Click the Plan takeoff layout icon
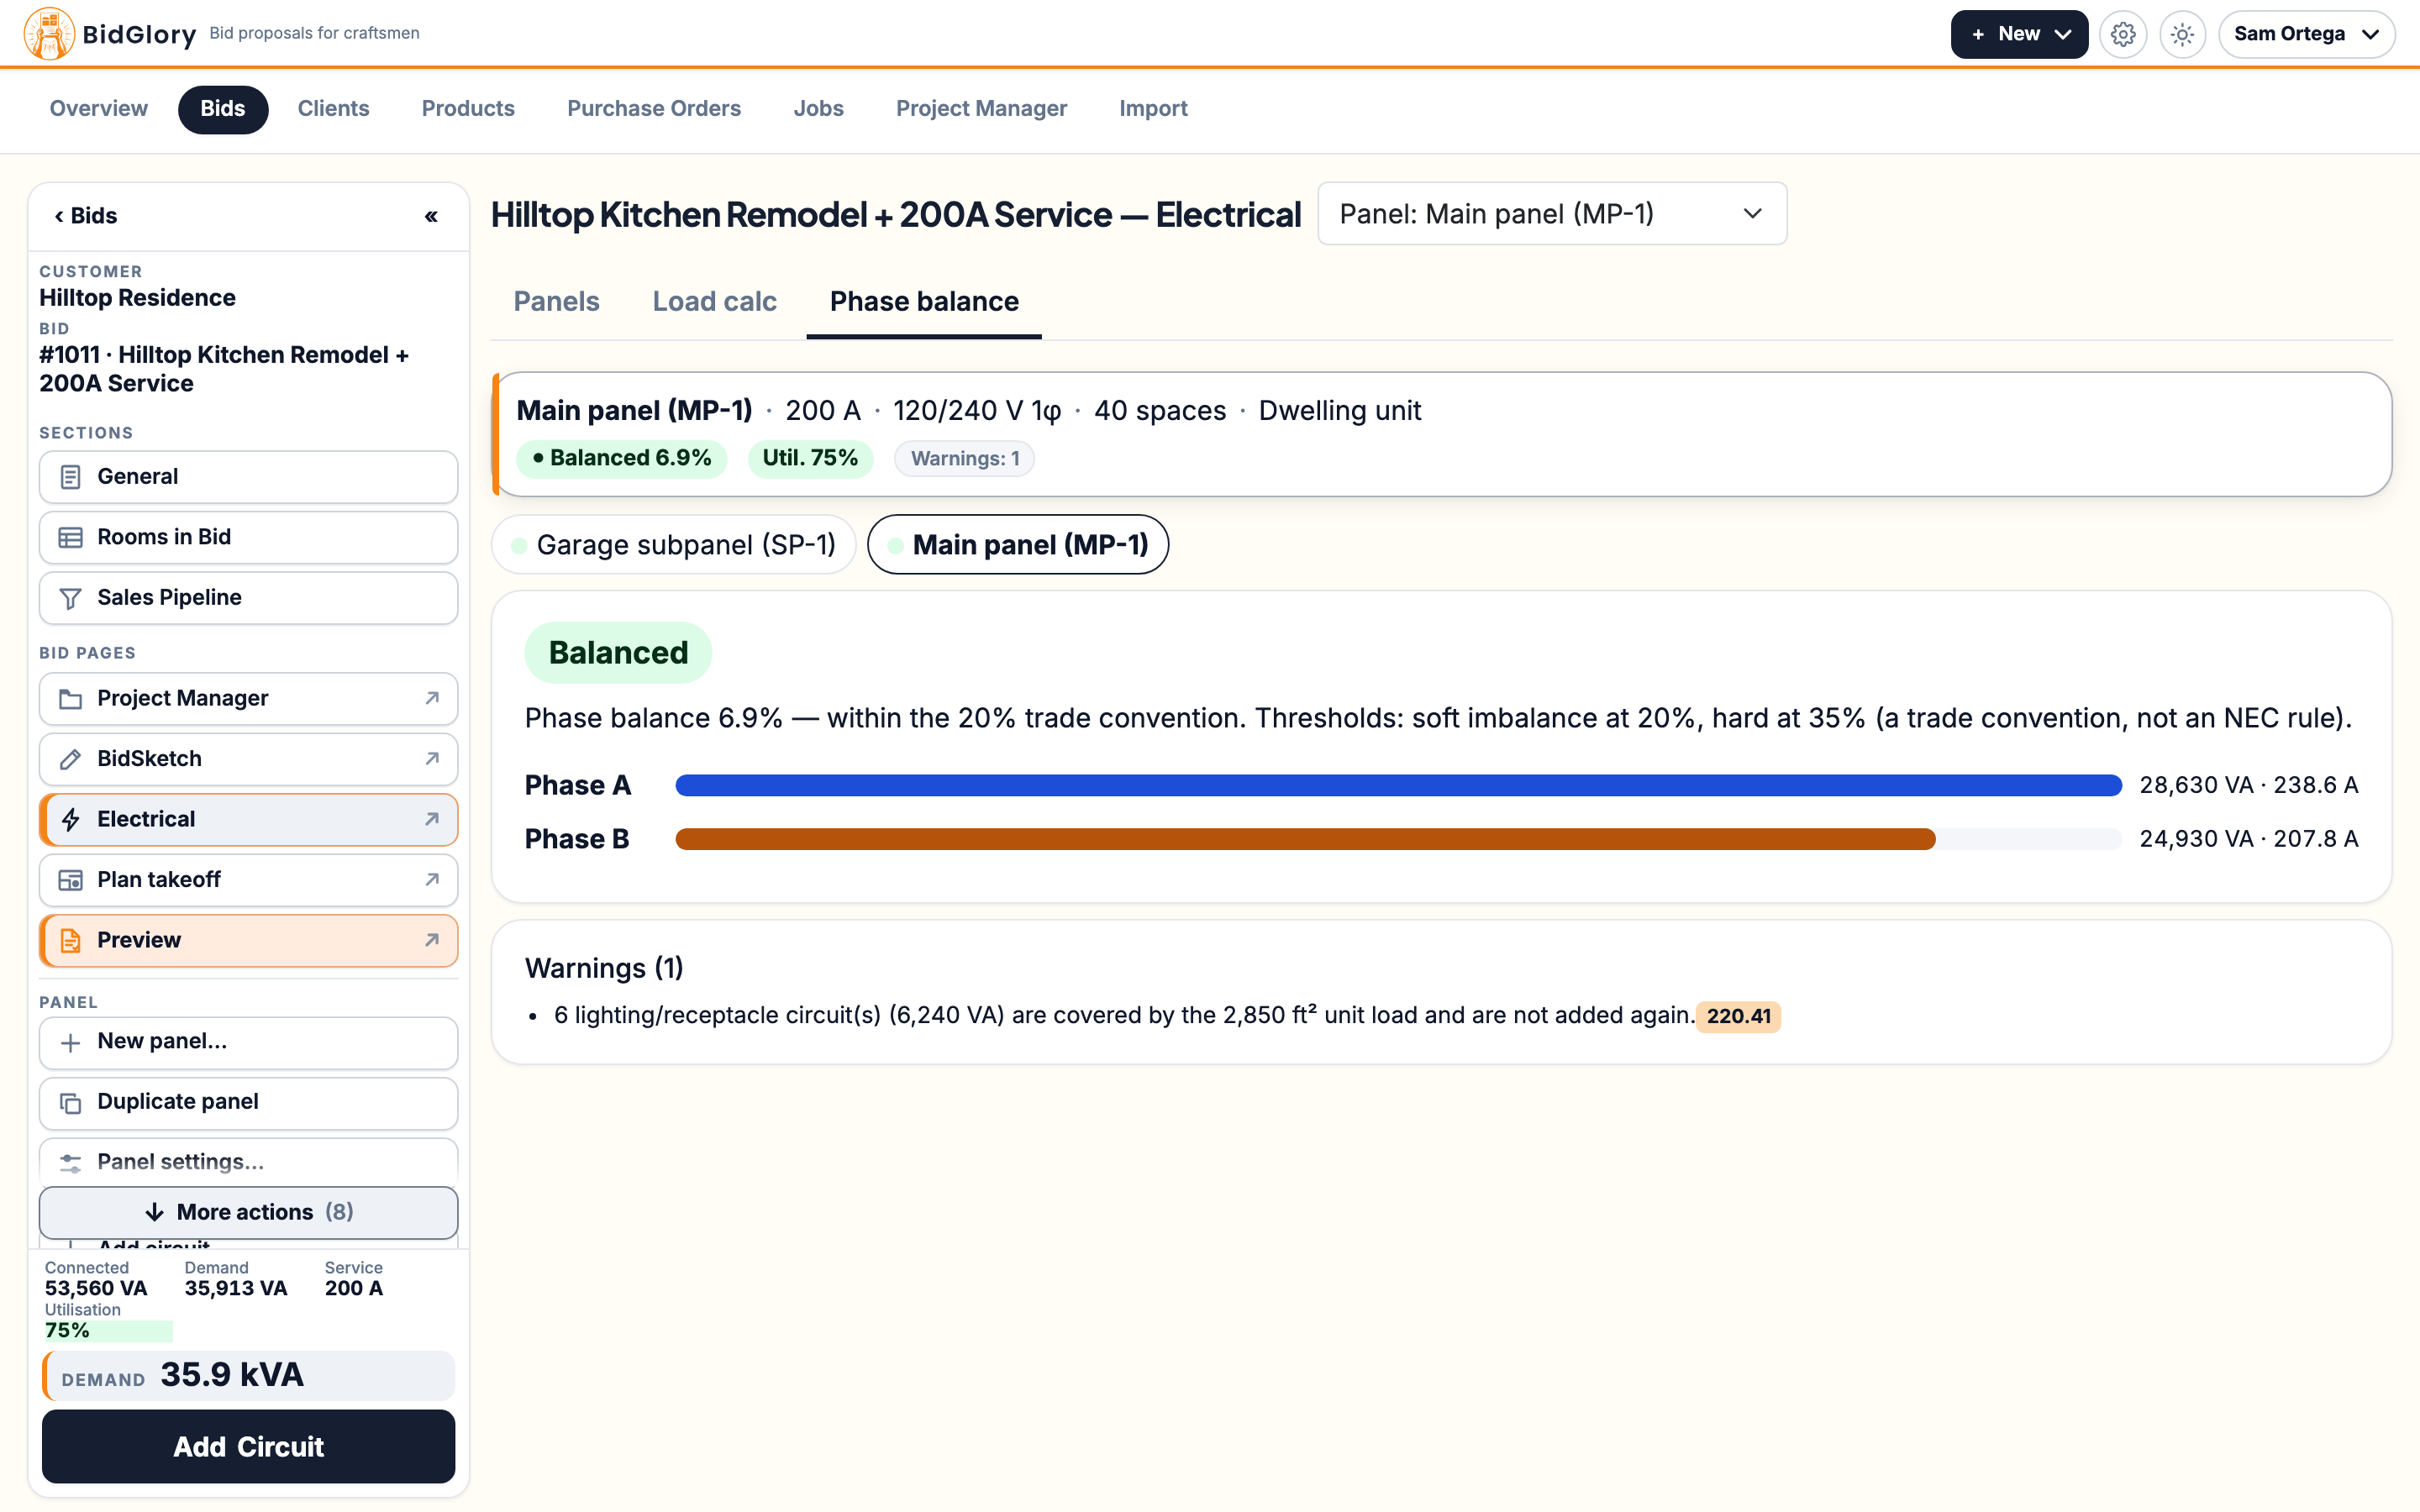Screen dimensions: 2420x1512 pos(70,880)
